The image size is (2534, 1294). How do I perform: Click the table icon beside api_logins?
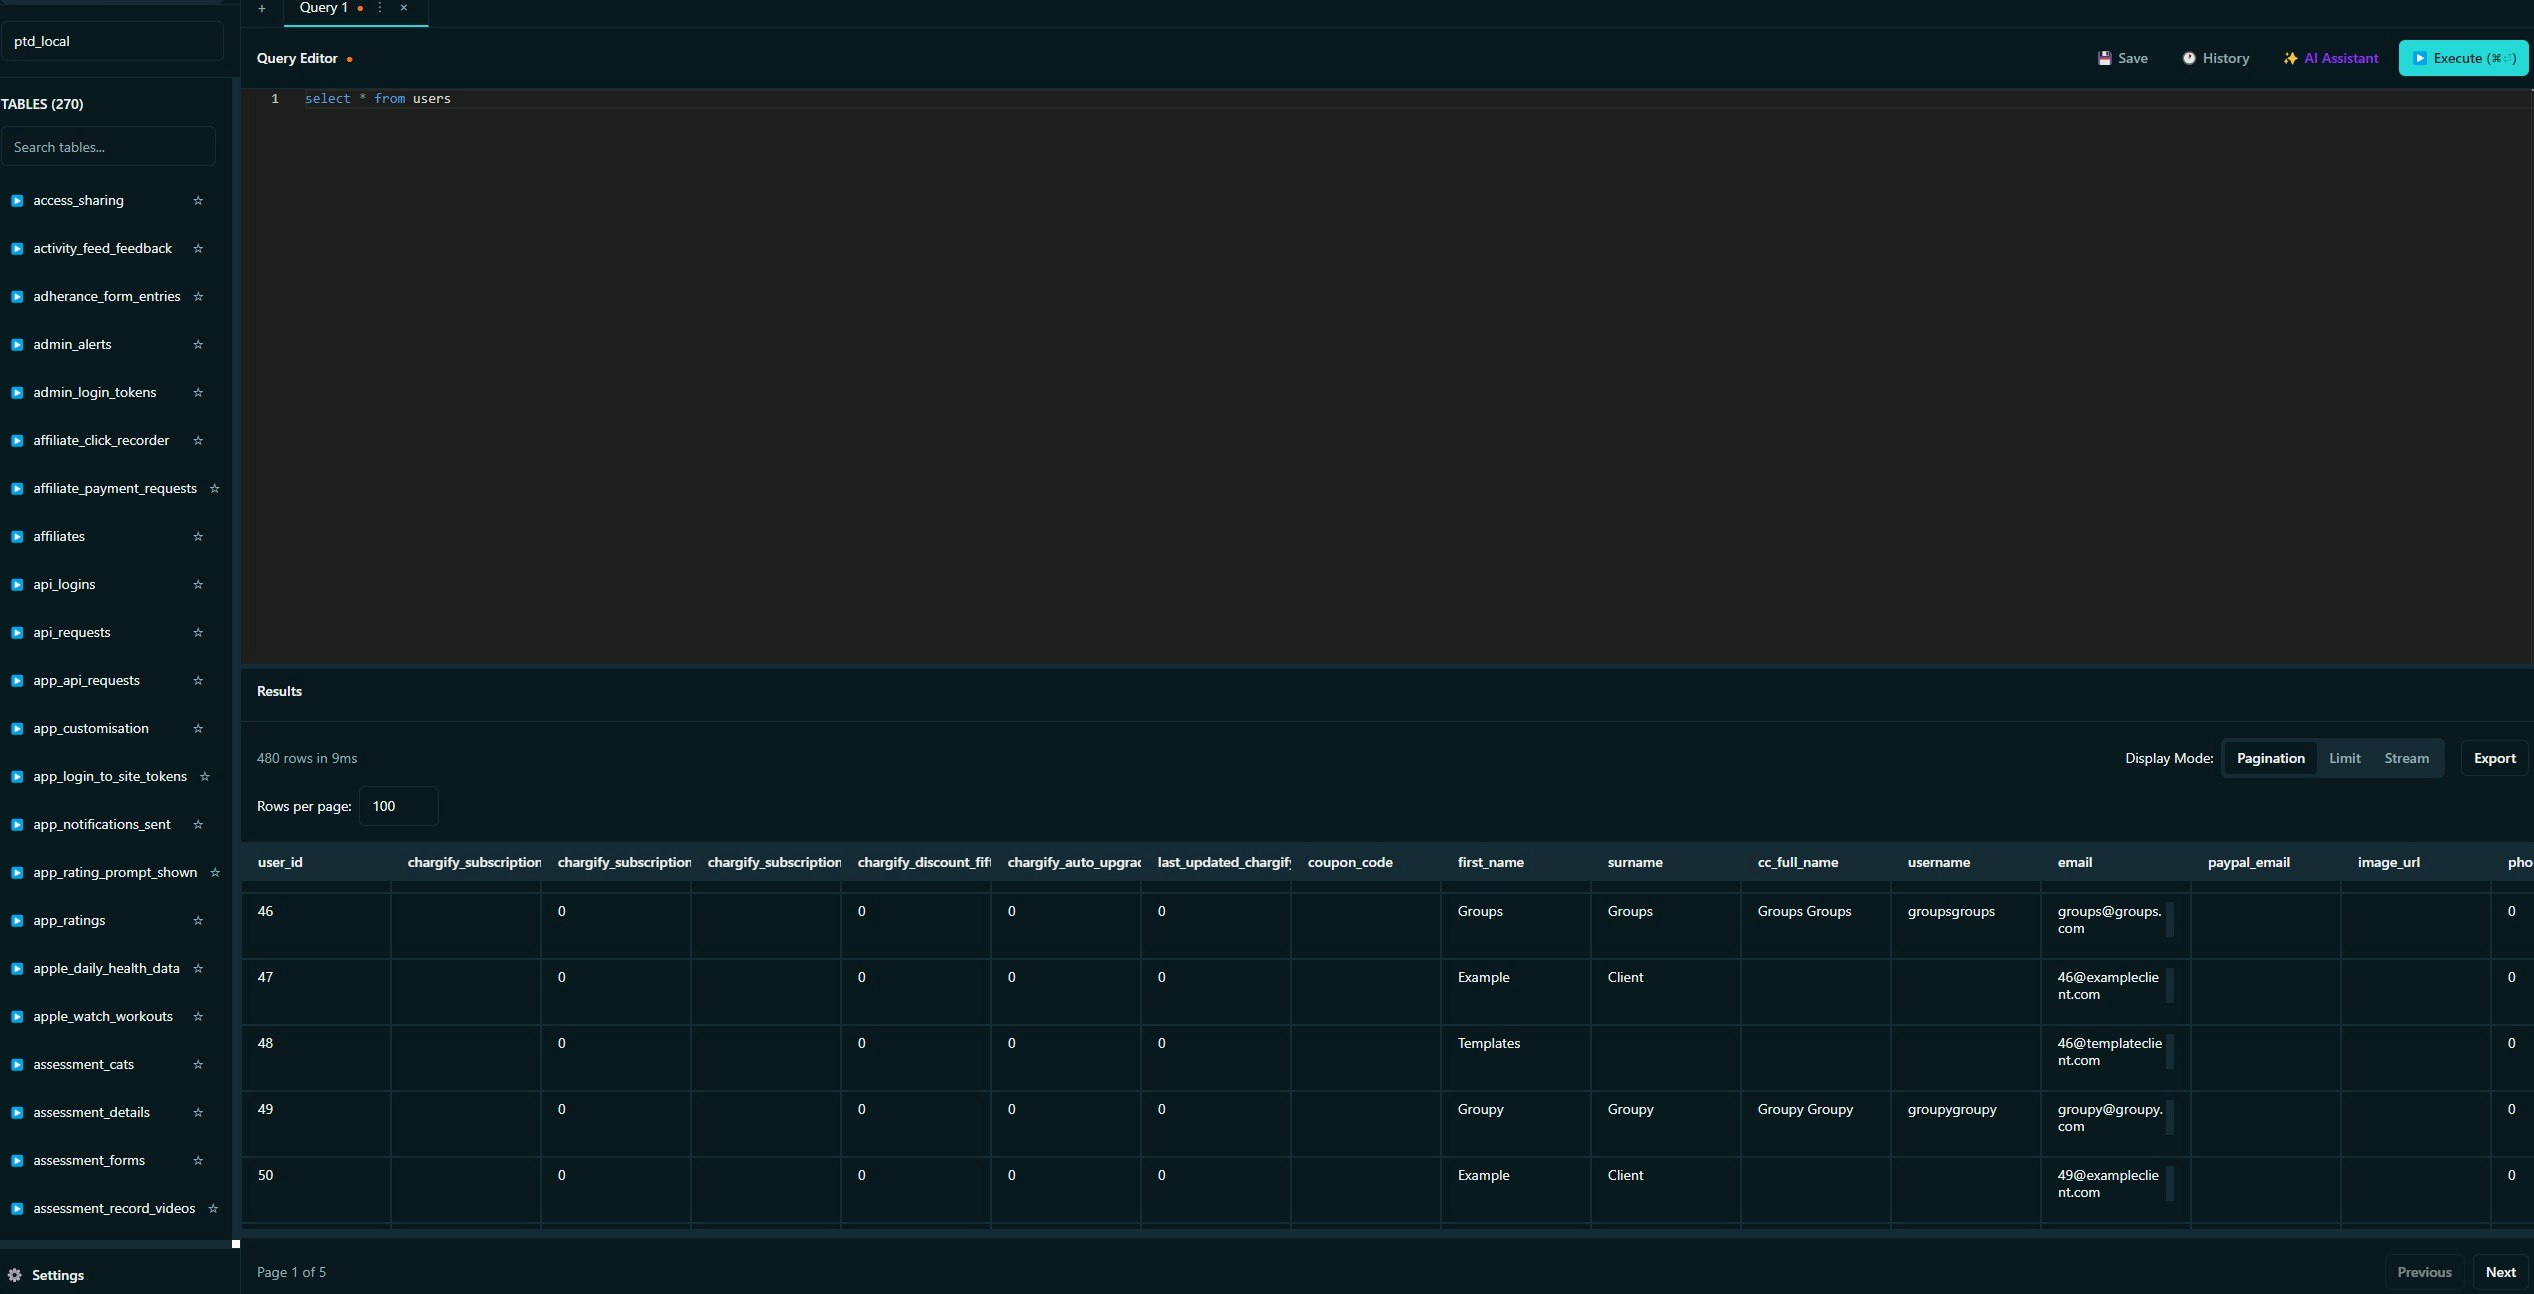pyautogui.click(x=17, y=585)
